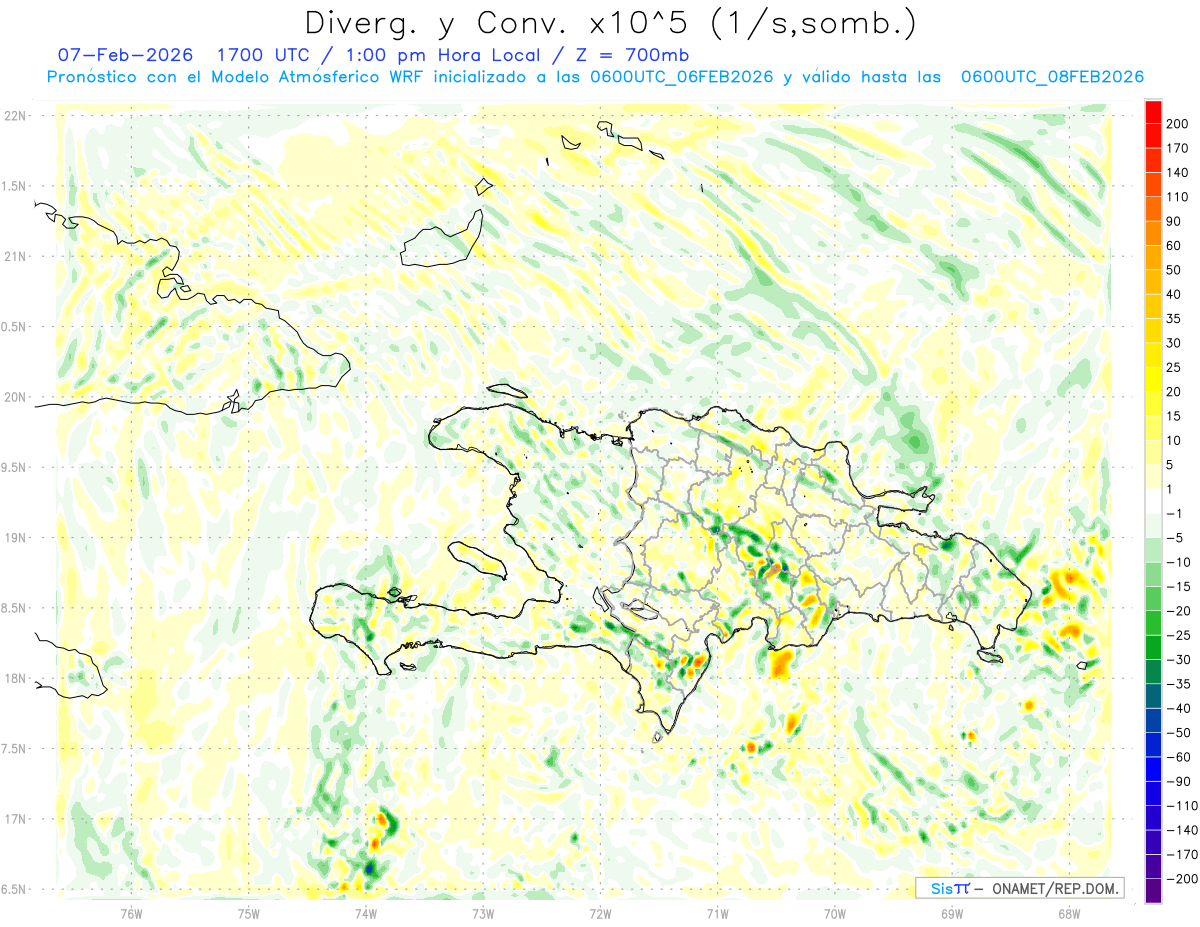Click the initialization stamp "0600UTC_06FEB2026"

(682, 77)
